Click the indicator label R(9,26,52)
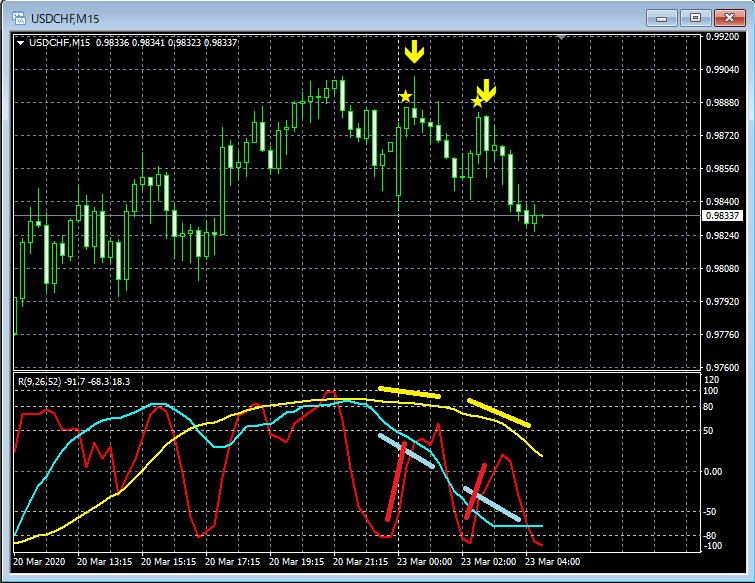755x583 pixels. pos(39,382)
